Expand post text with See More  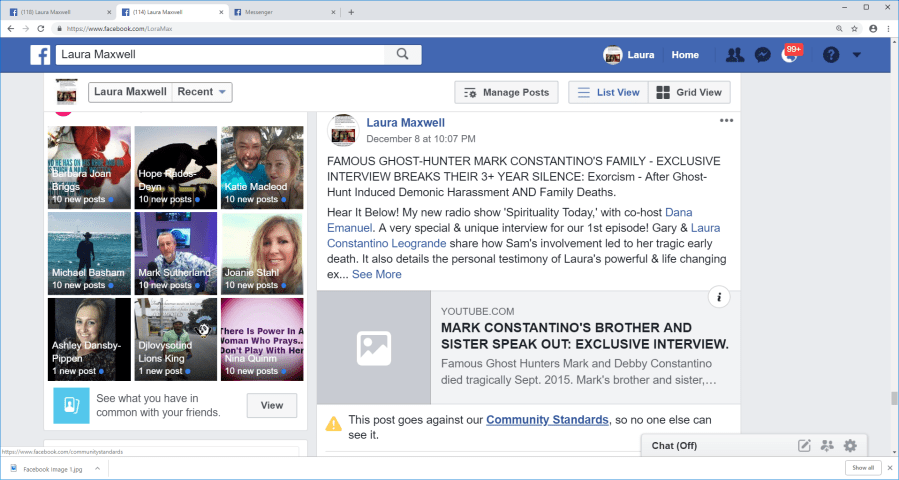pyautogui.click(x=376, y=274)
